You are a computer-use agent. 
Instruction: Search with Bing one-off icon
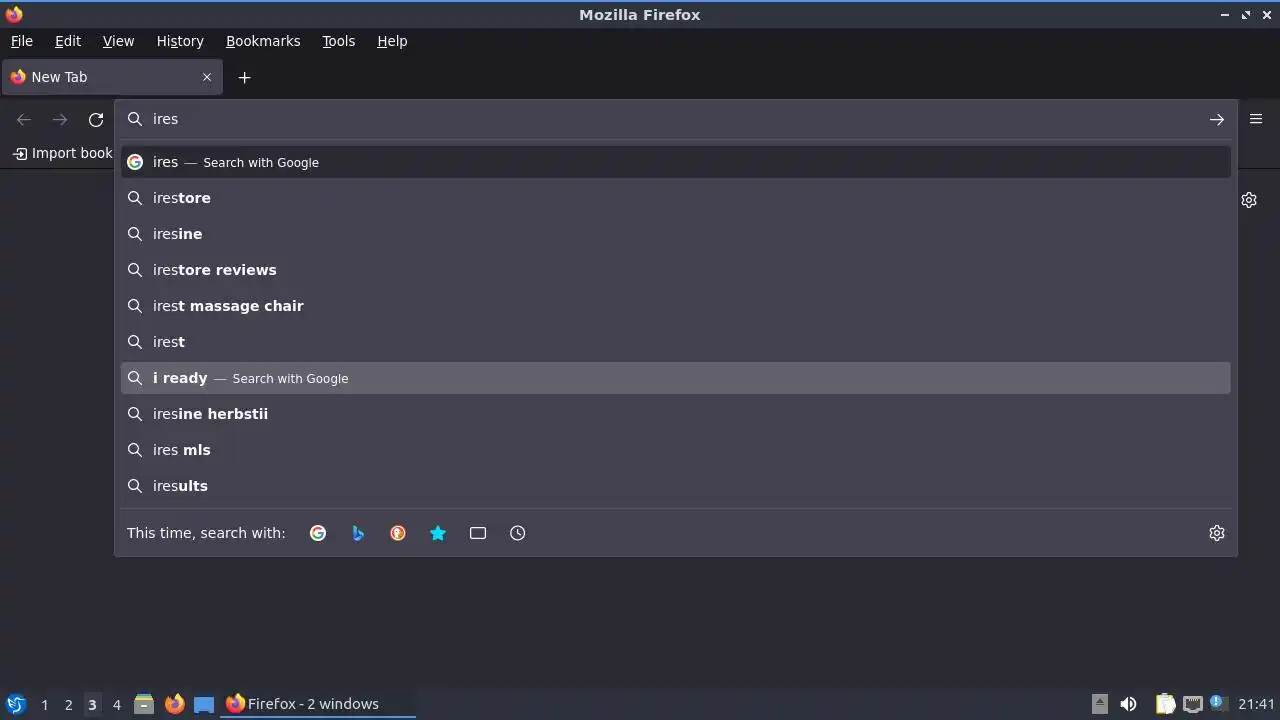coord(358,533)
